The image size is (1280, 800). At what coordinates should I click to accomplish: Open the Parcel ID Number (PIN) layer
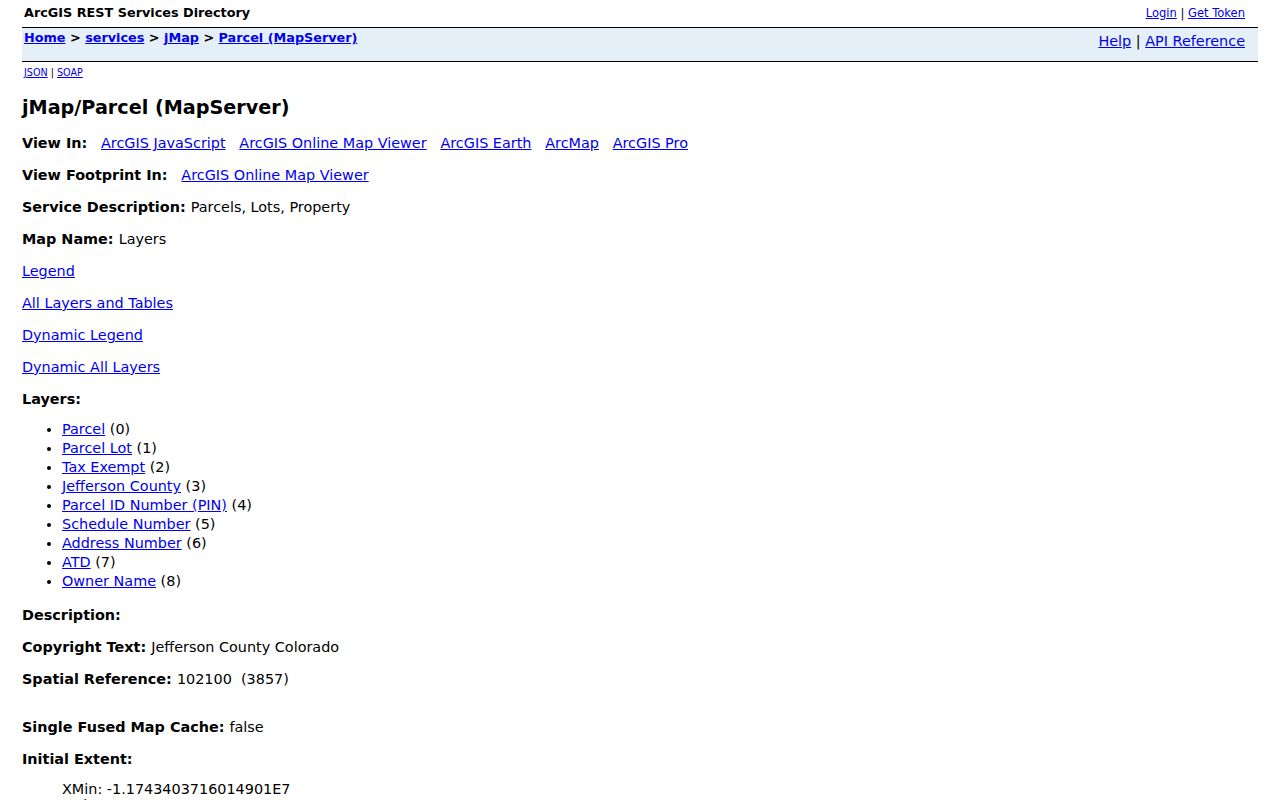[144, 505]
